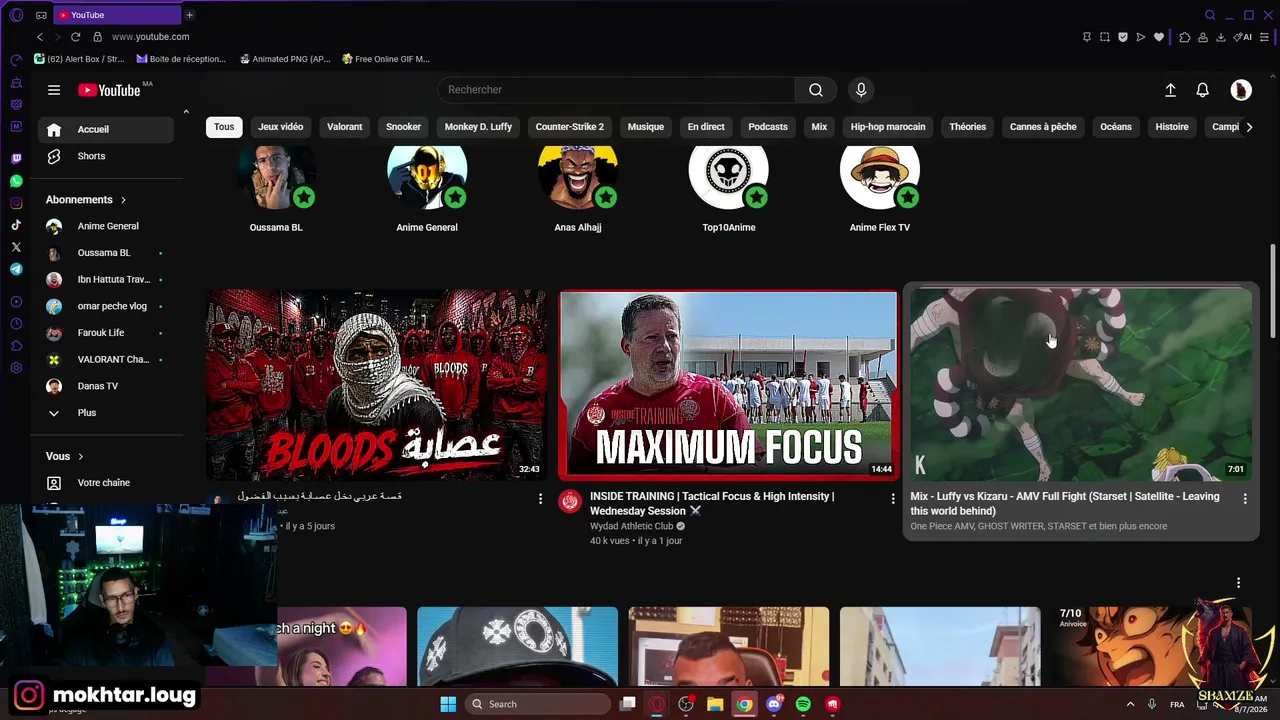1280x720 pixels.
Task: Start voice search with the microphone
Action: (x=861, y=90)
